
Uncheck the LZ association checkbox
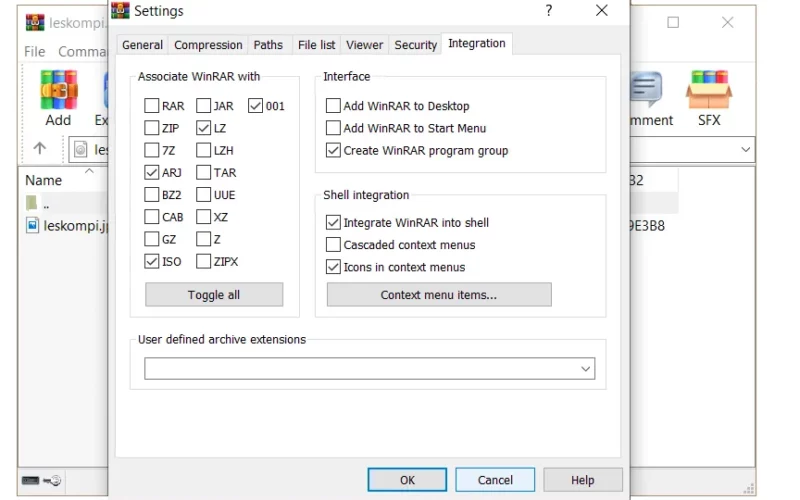click(203, 128)
